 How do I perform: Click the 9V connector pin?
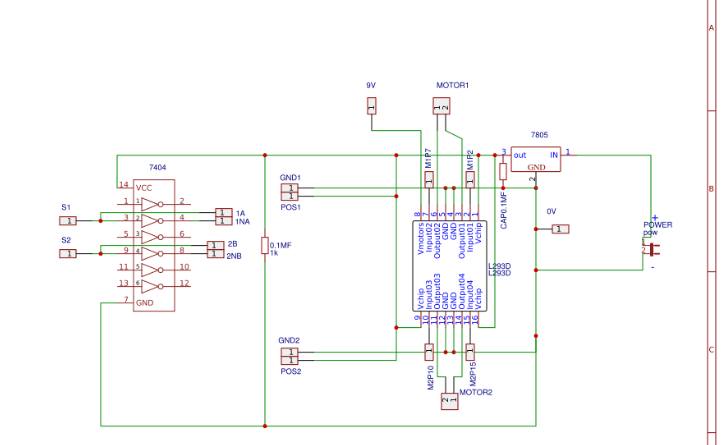pos(372,105)
